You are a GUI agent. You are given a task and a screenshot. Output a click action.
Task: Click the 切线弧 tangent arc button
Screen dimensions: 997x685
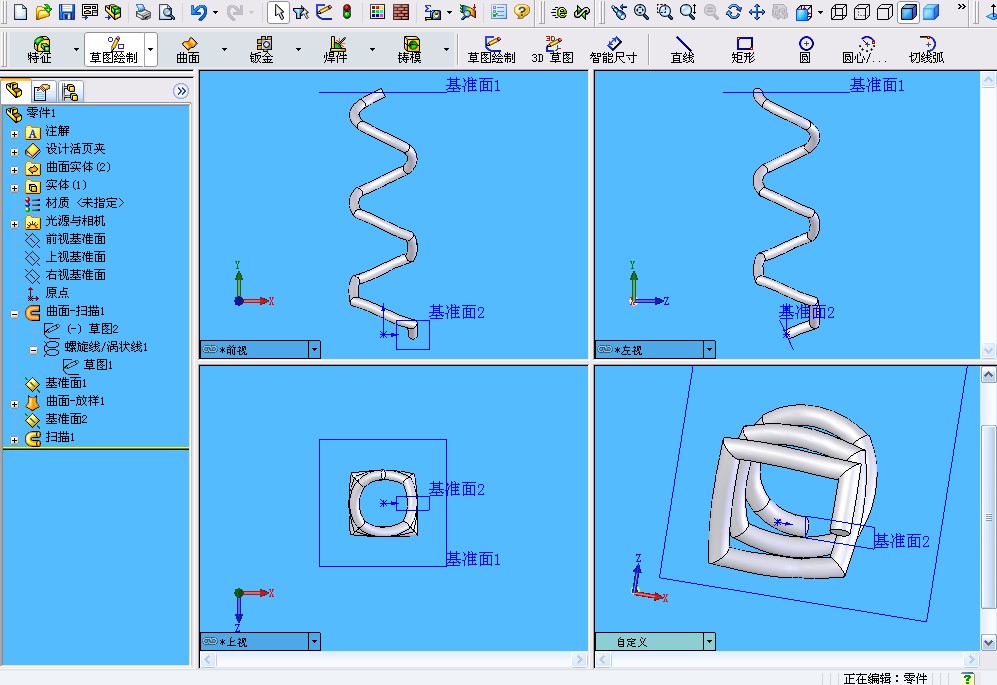coord(926,50)
